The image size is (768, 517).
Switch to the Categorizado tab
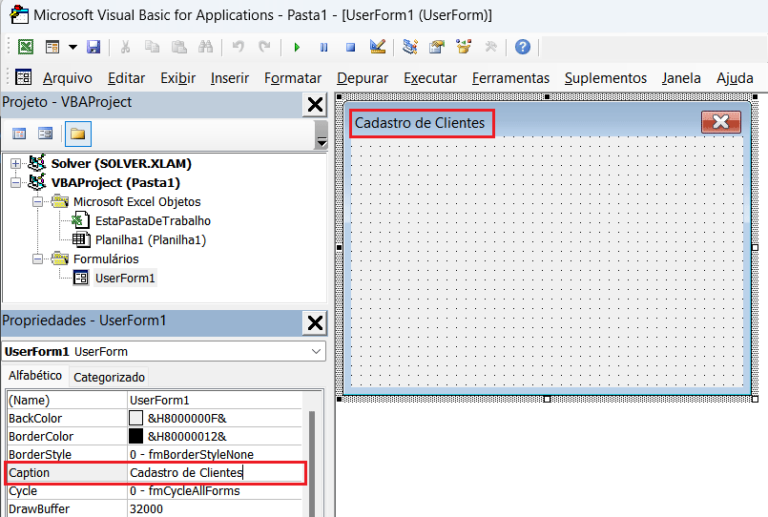(x=109, y=377)
